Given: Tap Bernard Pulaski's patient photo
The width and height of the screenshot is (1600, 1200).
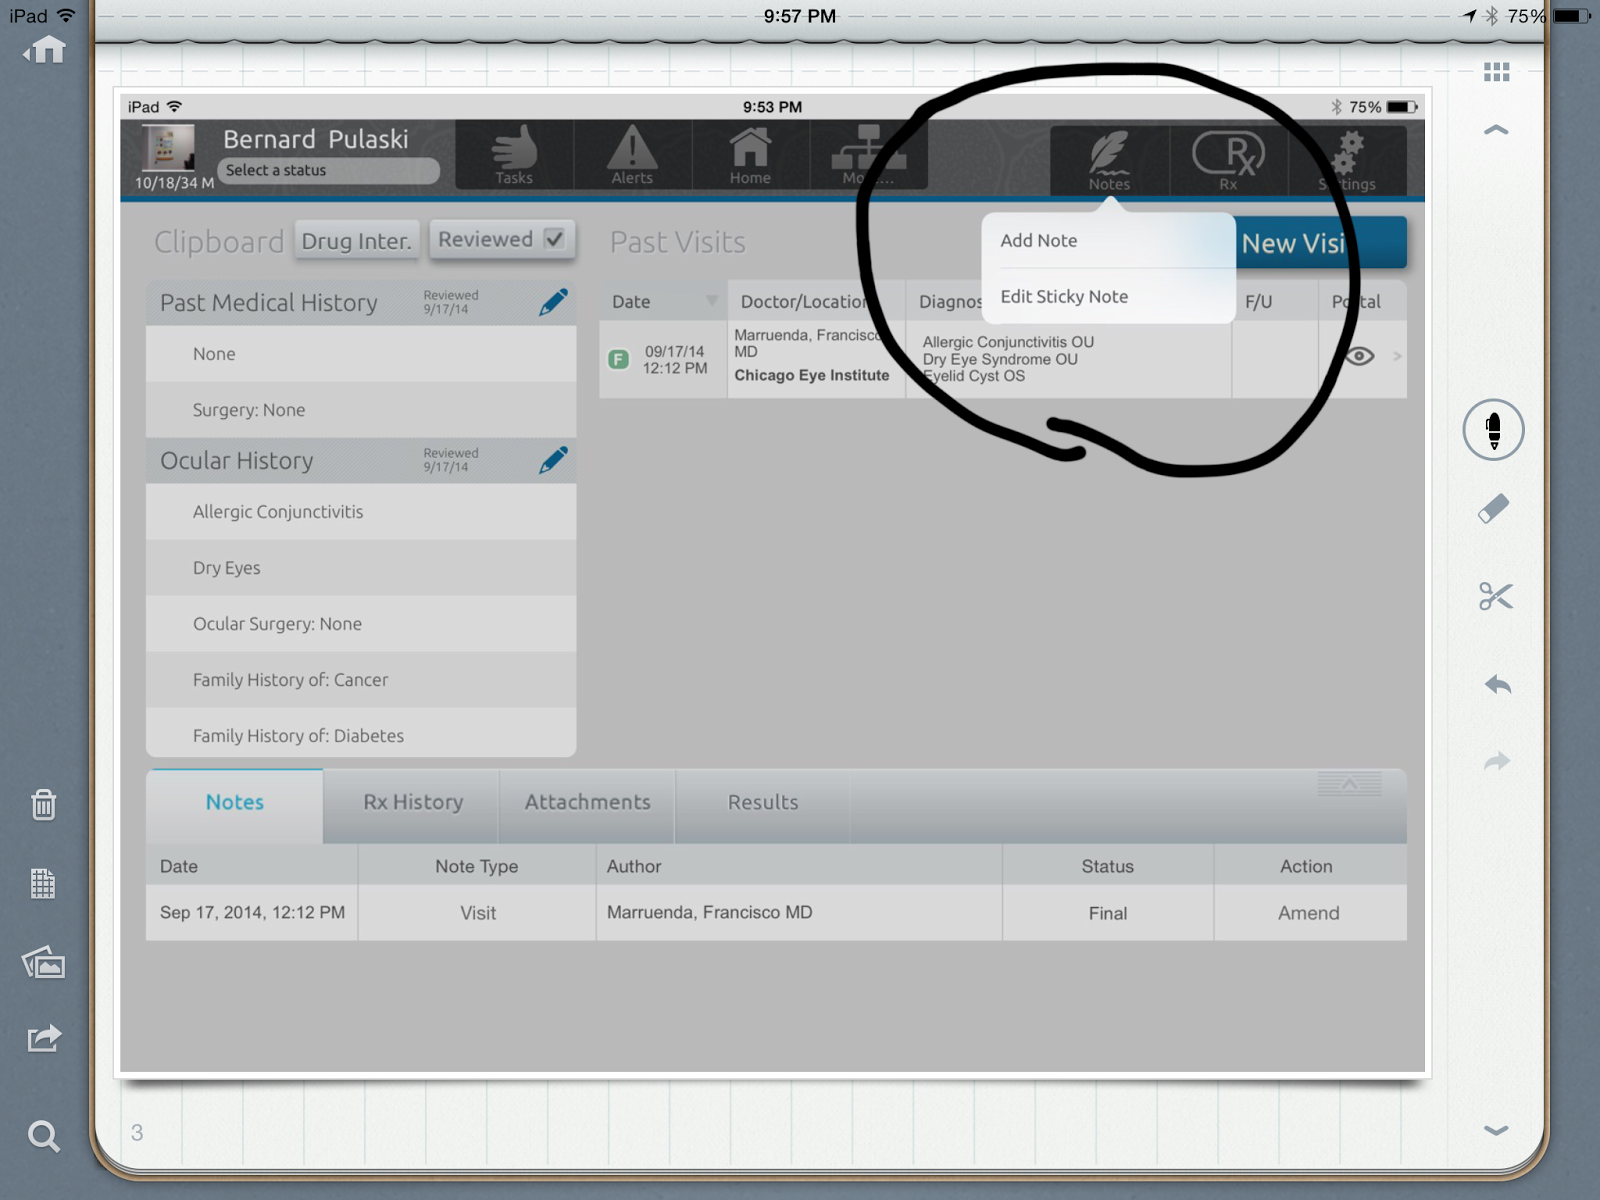Looking at the screenshot, I should (x=168, y=149).
